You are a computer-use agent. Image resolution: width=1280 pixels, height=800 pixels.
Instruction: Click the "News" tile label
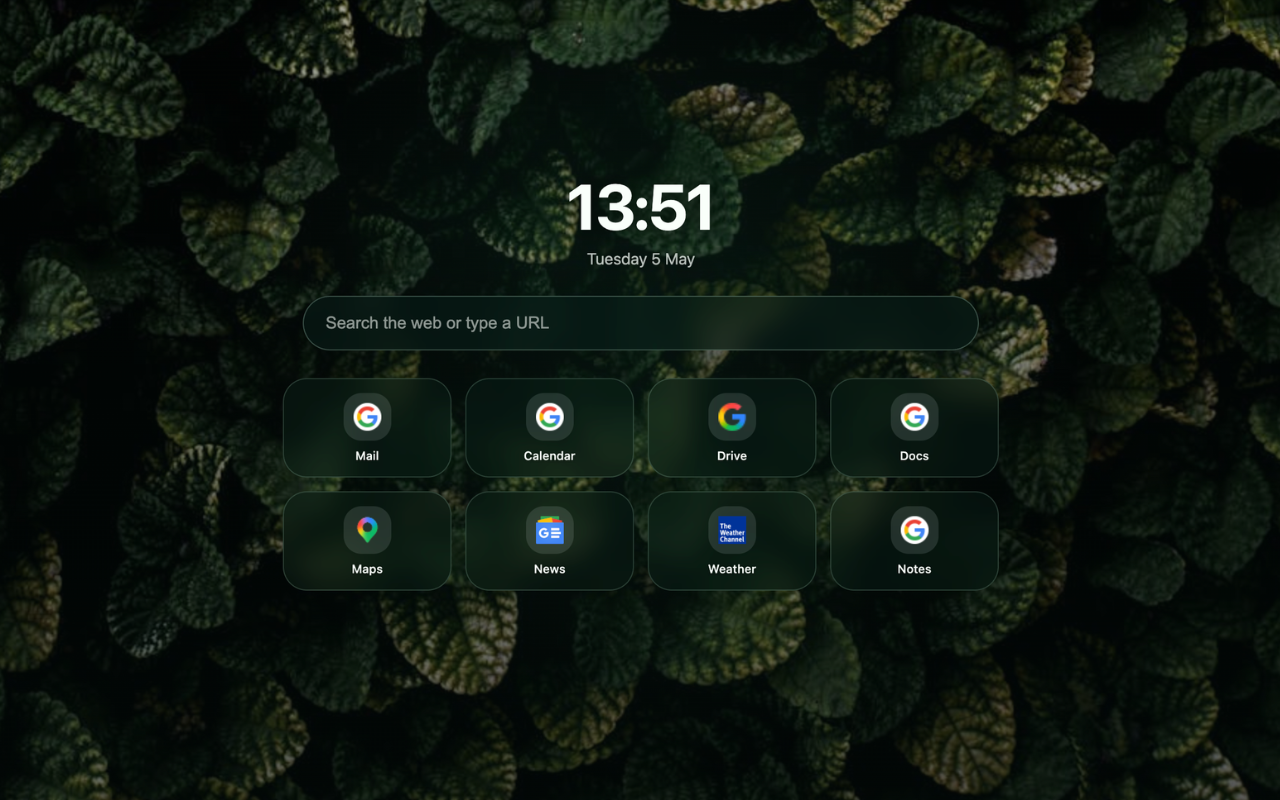(x=549, y=569)
